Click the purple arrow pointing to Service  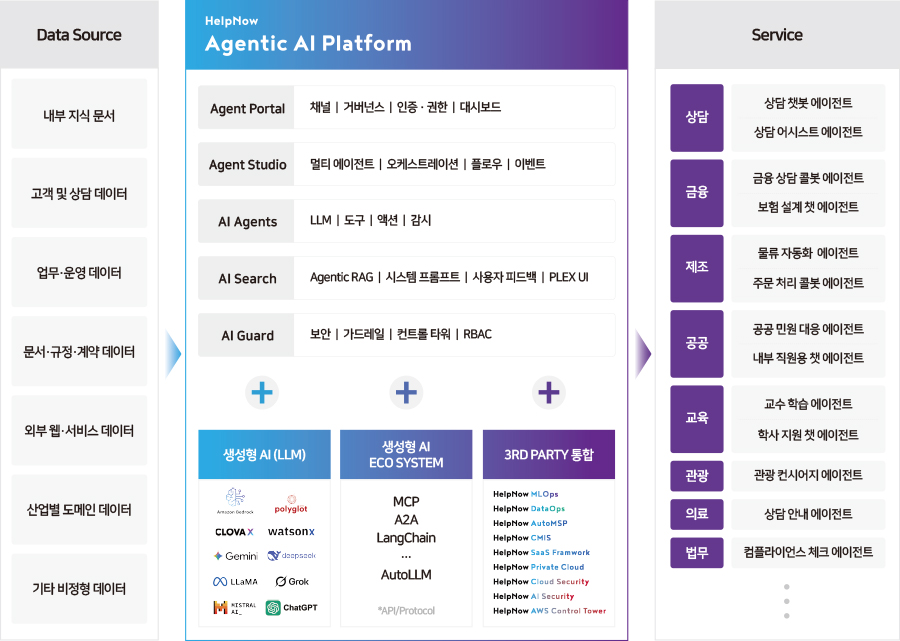[643, 351]
